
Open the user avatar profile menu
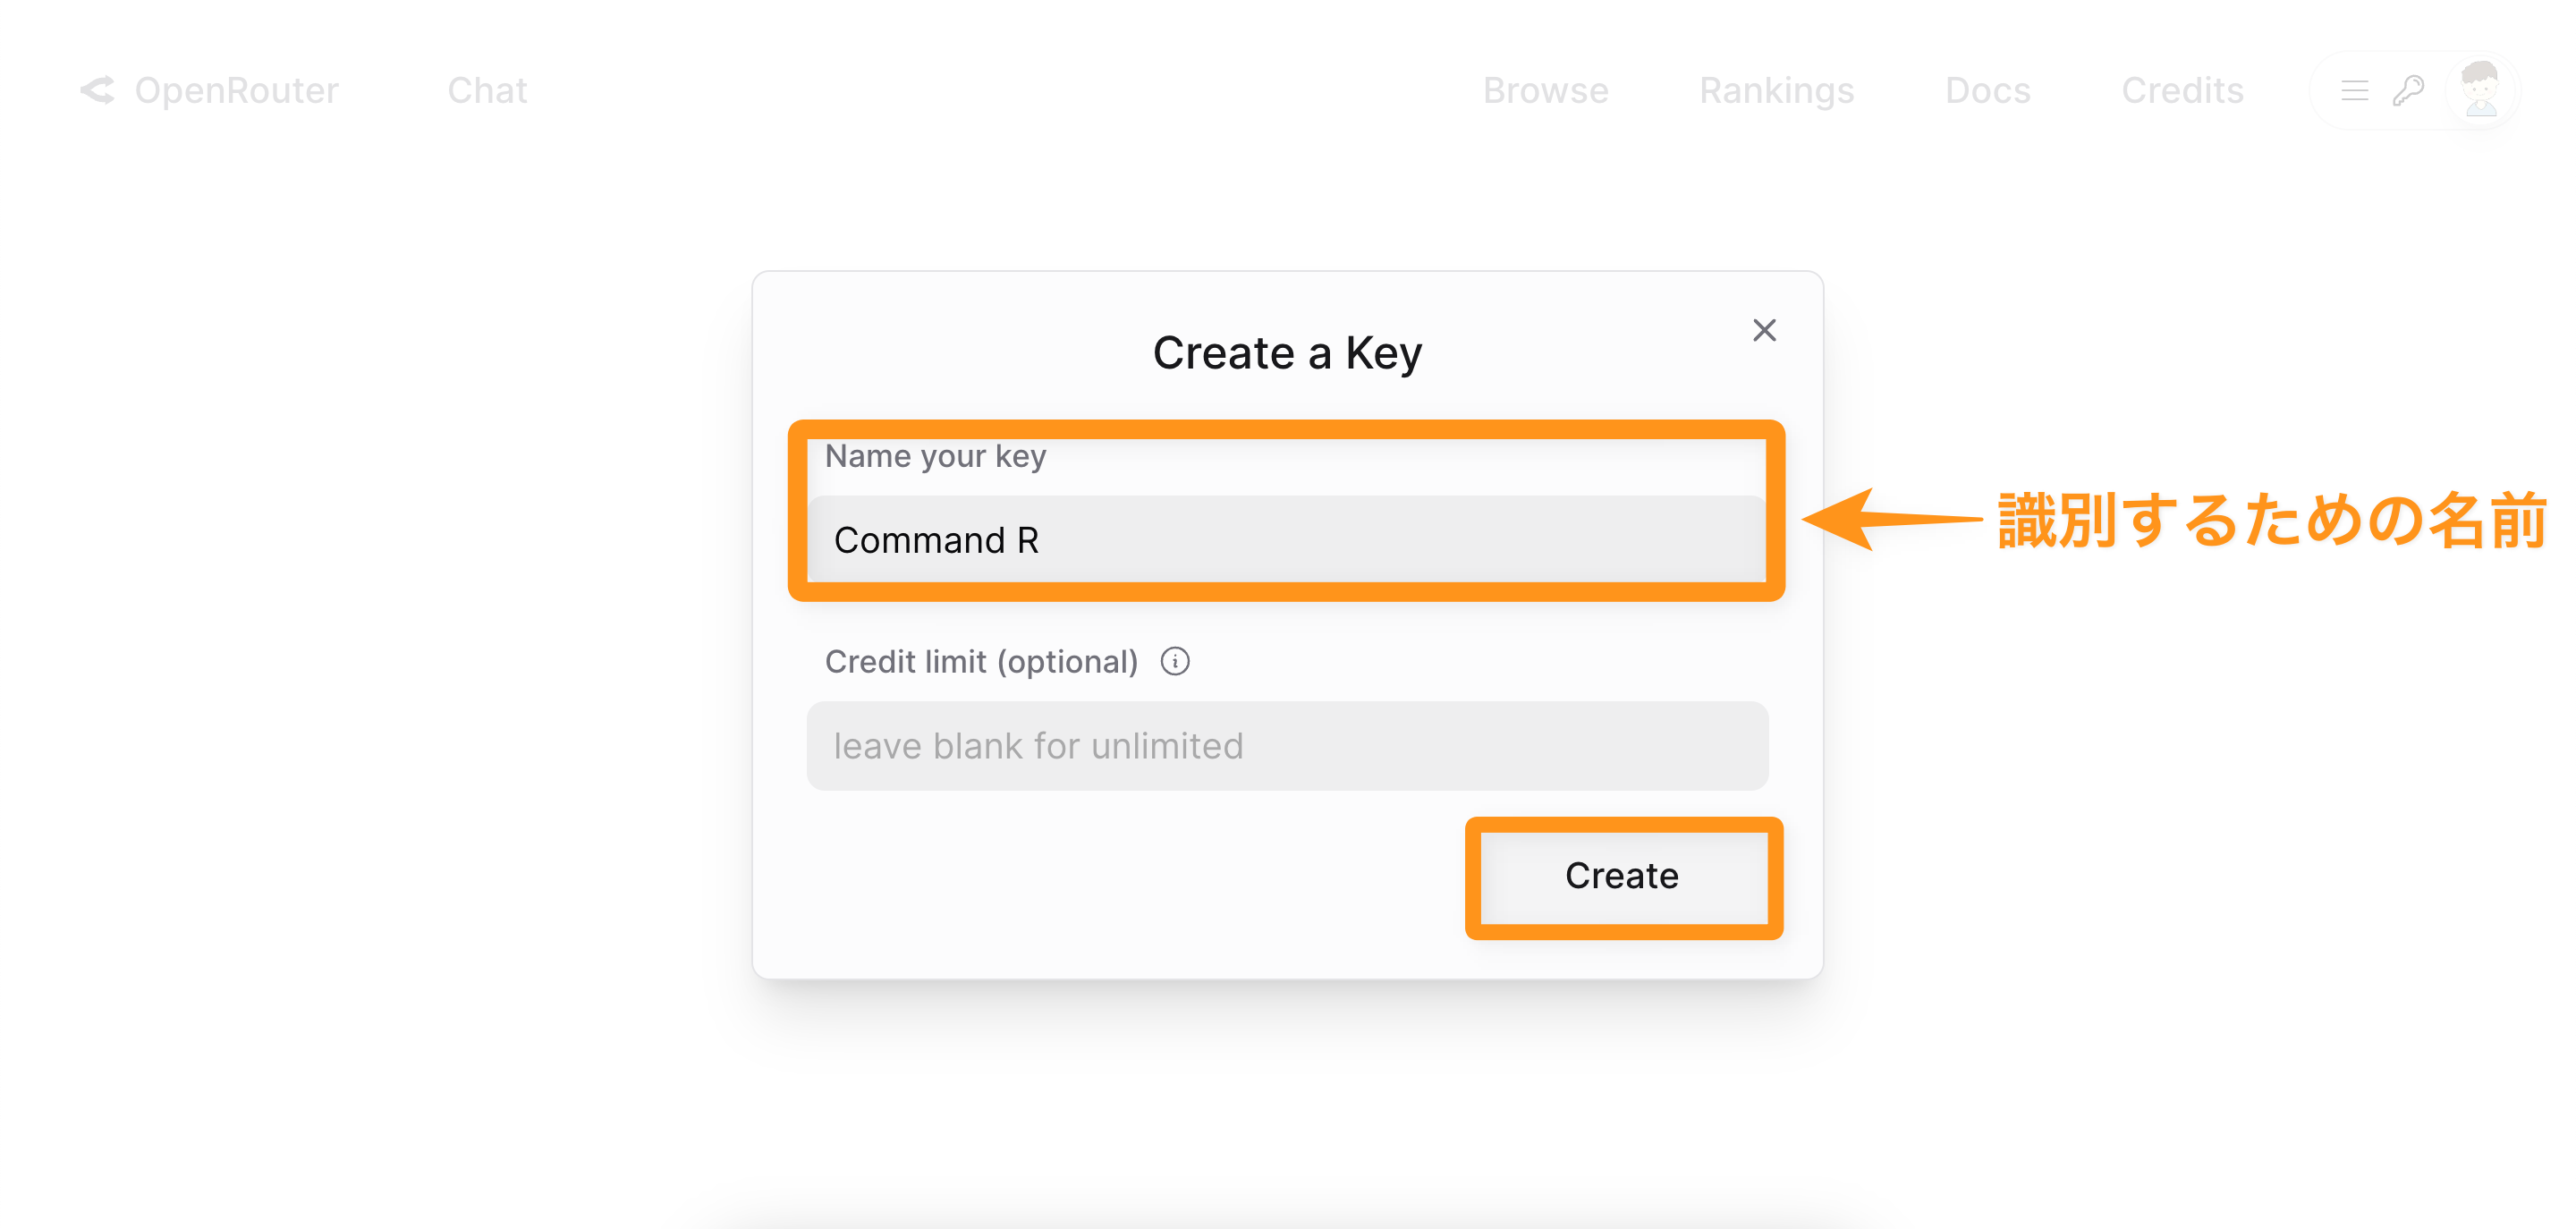tap(2480, 90)
